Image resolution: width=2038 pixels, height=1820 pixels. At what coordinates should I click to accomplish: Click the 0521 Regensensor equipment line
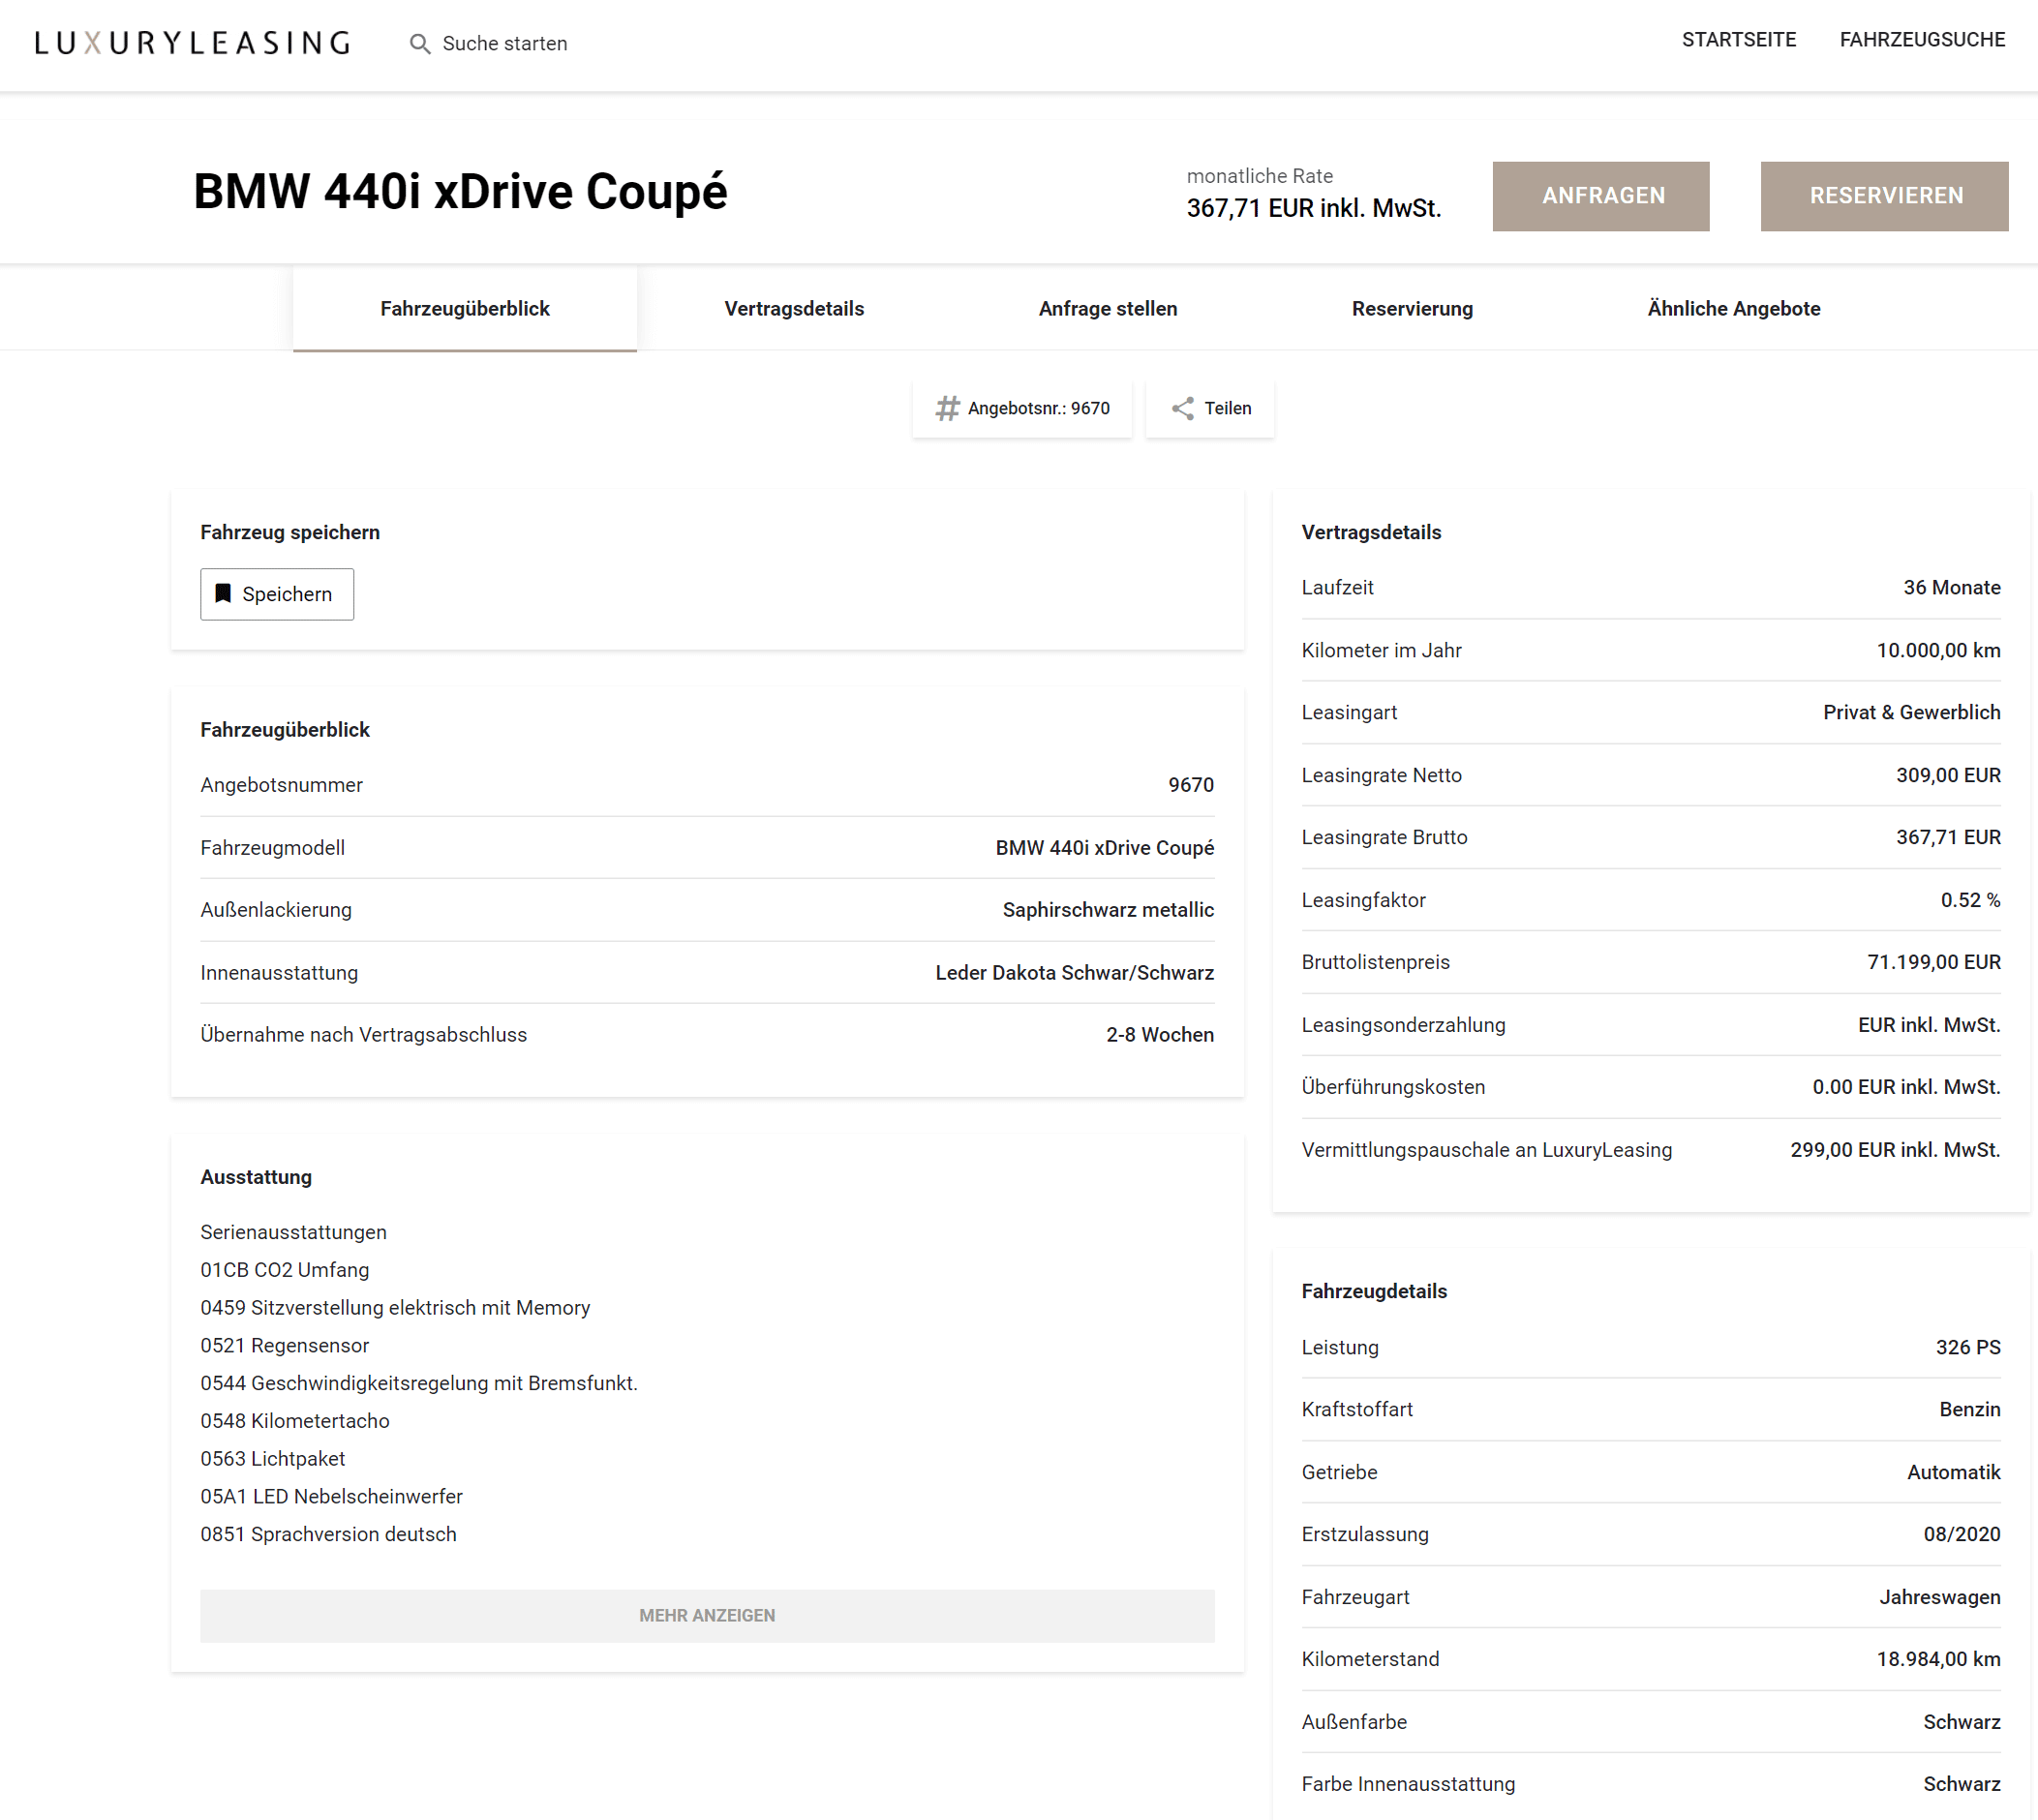tap(284, 1346)
